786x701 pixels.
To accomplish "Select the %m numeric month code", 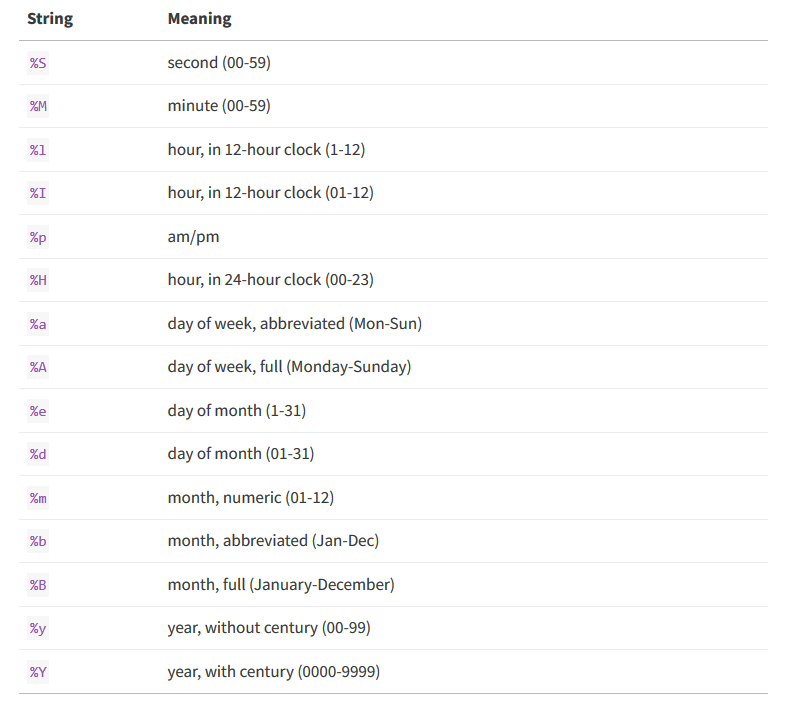I will point(38,498).
